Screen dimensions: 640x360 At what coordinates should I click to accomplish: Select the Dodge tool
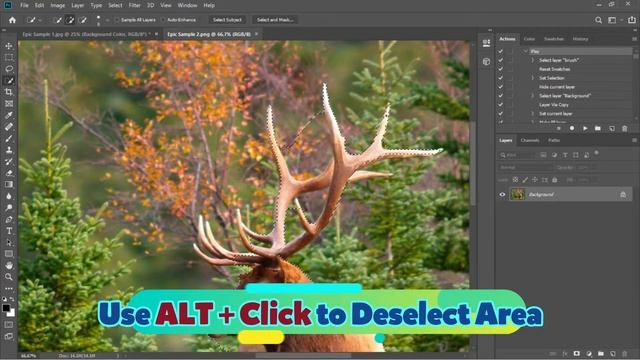coord(9,208)
